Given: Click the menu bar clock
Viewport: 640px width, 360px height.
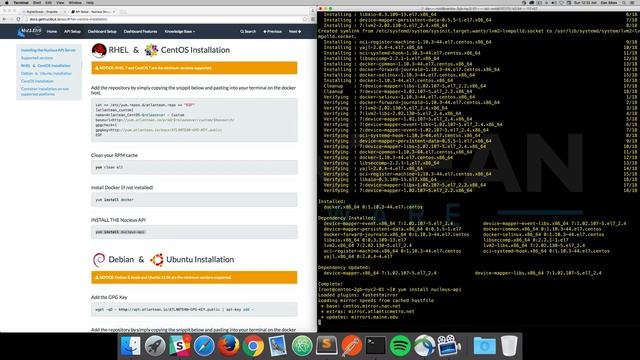Looking at the screenshot, I should pos(586,2).
